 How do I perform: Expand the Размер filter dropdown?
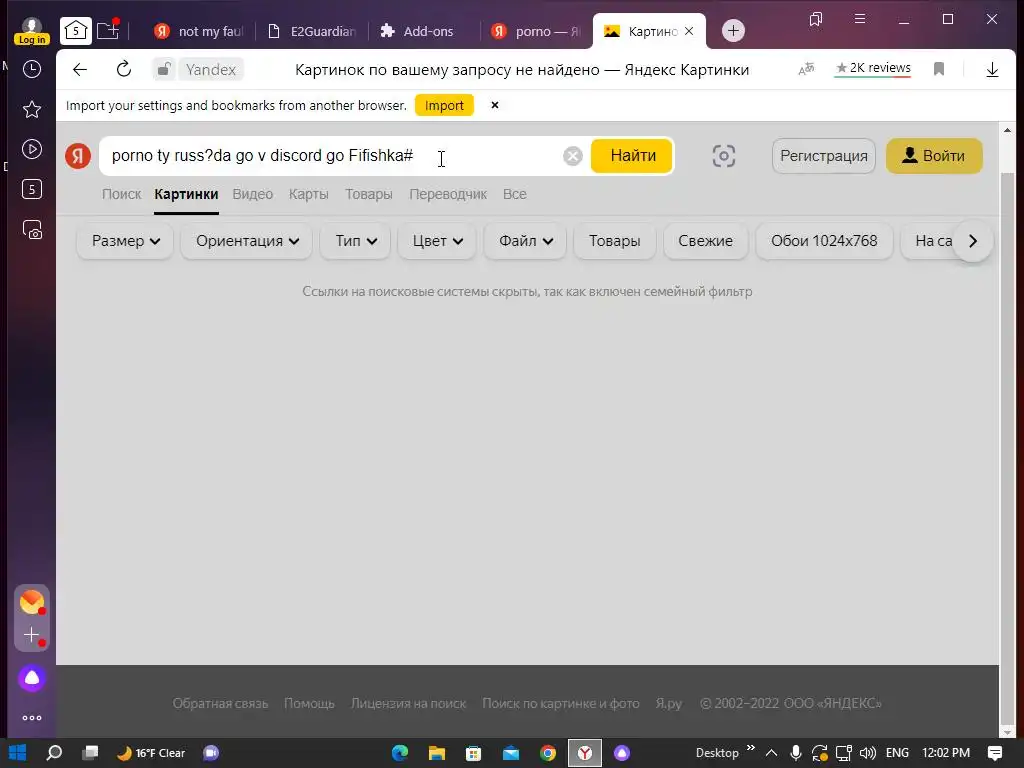(125, 241)
